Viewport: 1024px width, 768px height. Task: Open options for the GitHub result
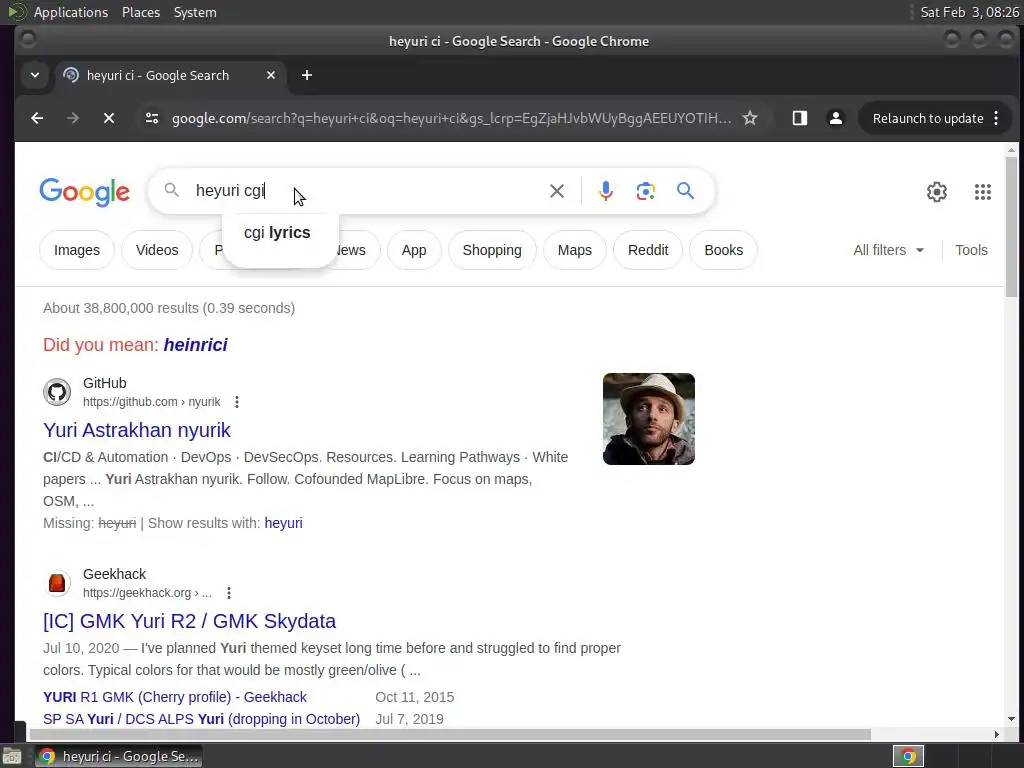click(237, 402)
